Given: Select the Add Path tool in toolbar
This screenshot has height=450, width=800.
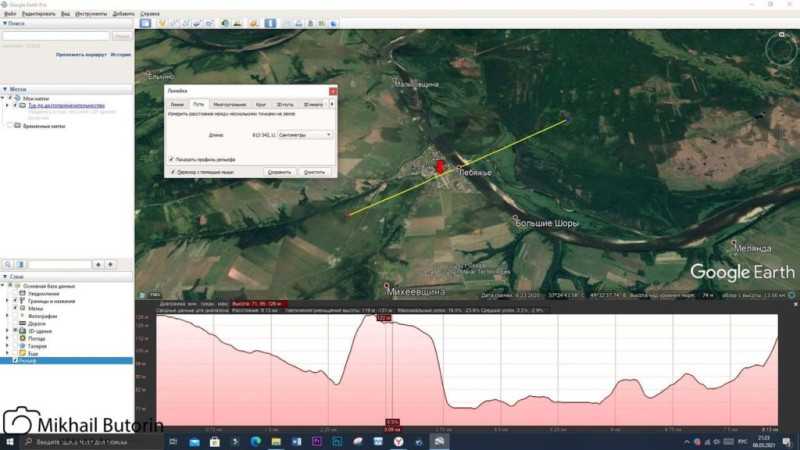Looking at the screenshot, I should [186, 23].
